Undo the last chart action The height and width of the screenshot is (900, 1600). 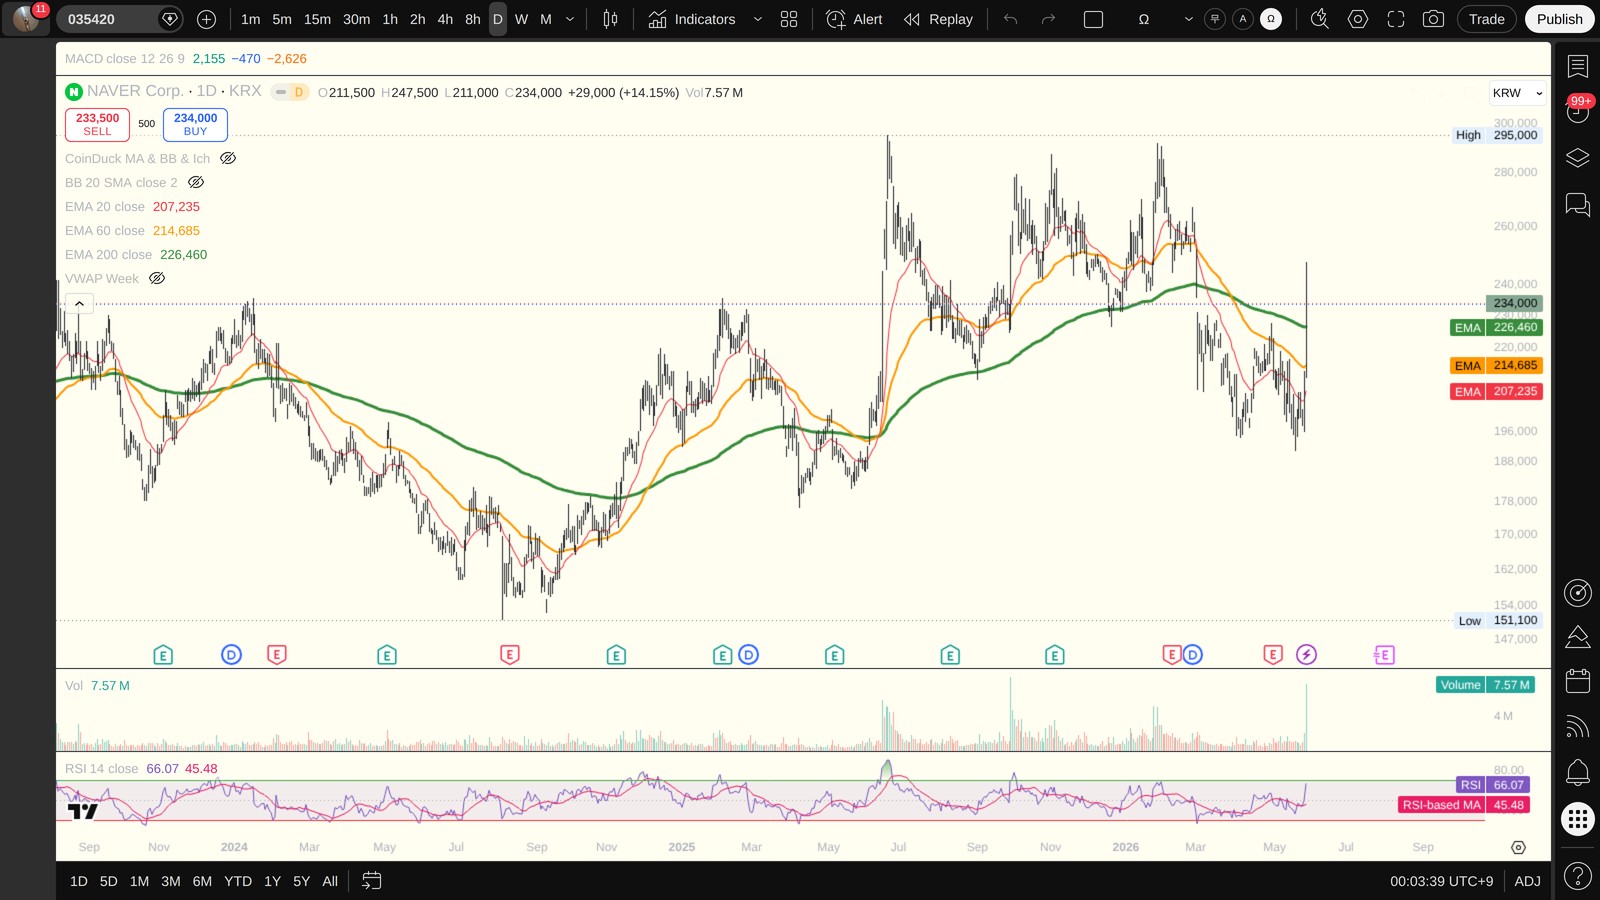tap(1011, 19)
